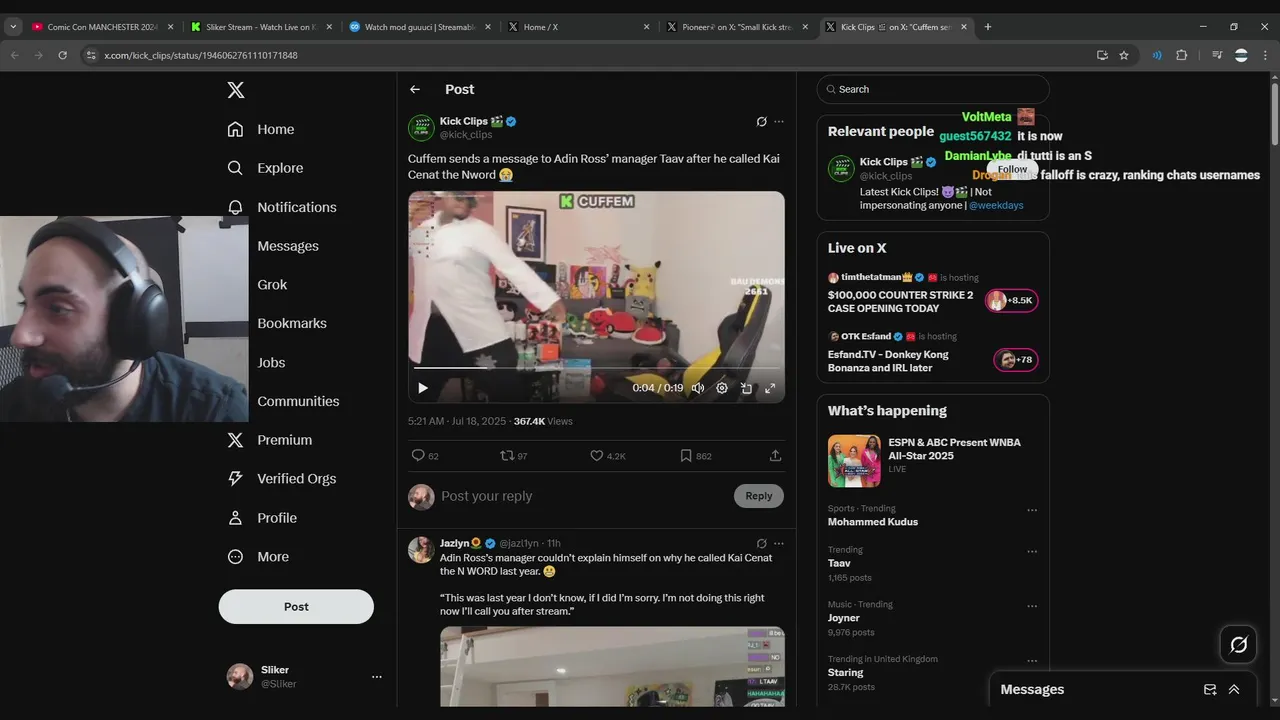Open Taav trend options dots

point(1032,552)
